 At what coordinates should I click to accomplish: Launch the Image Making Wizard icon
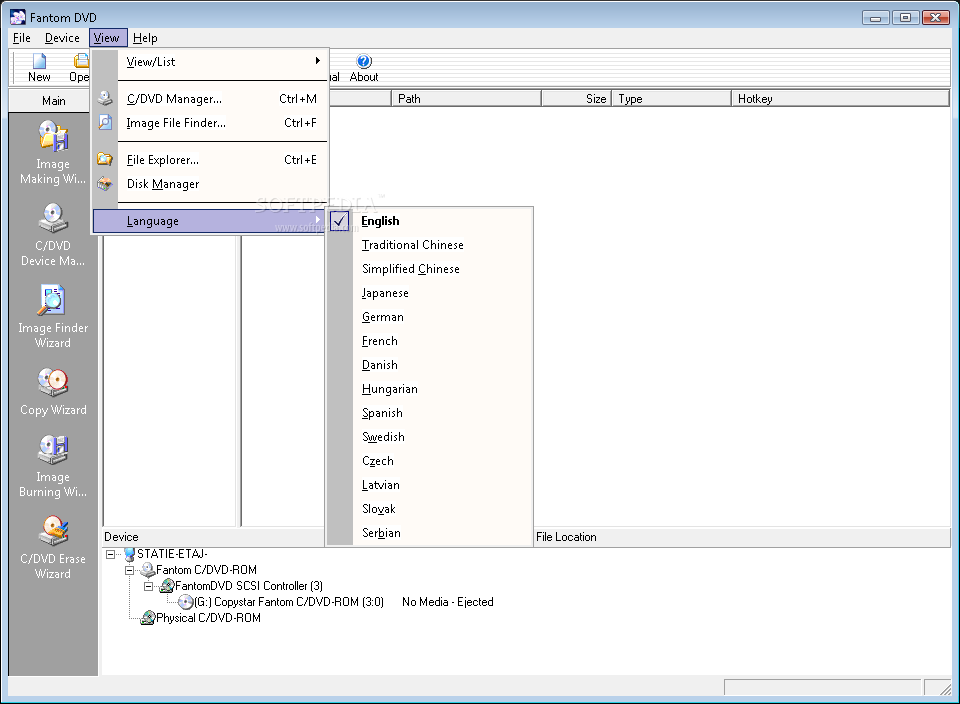pos(53,136)
